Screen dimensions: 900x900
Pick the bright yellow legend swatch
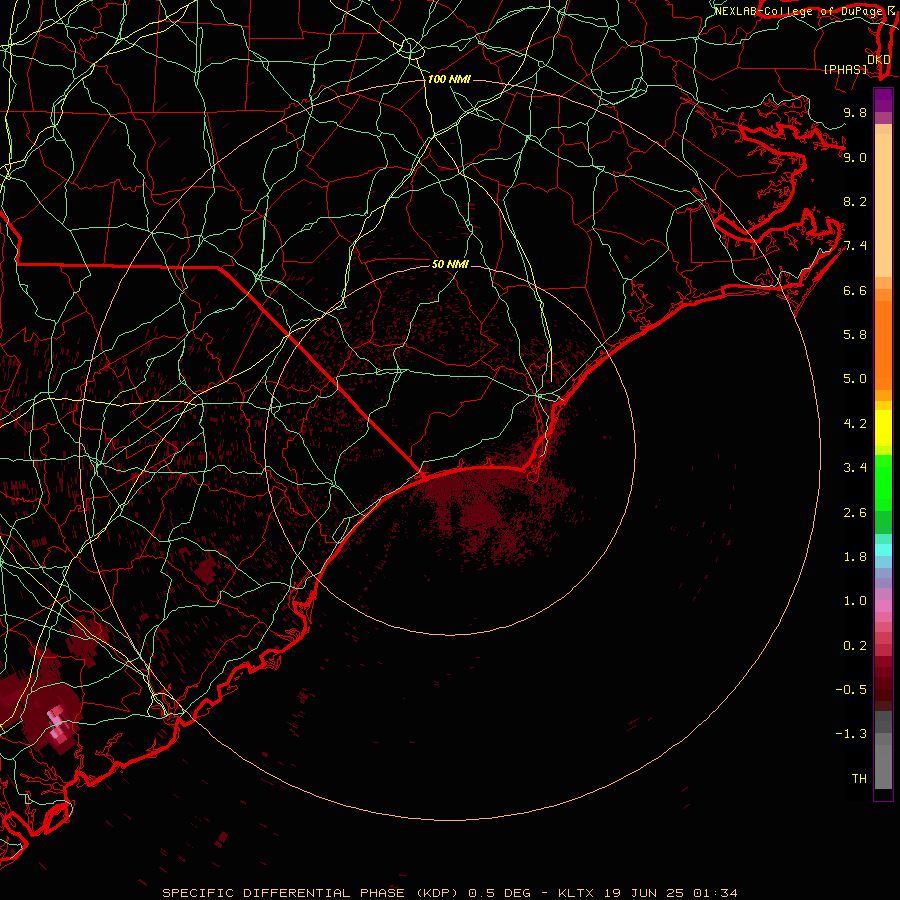click(x=883, y=428)
